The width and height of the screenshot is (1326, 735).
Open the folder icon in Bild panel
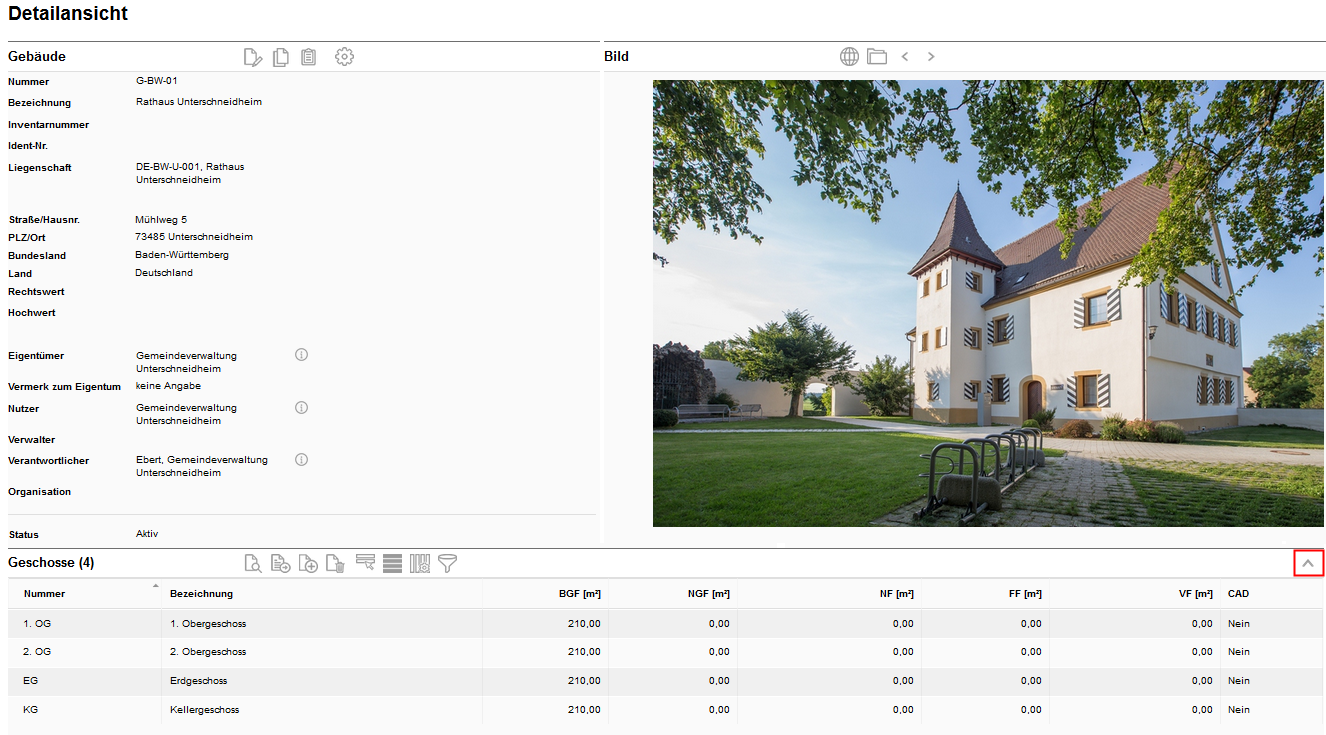877,57
